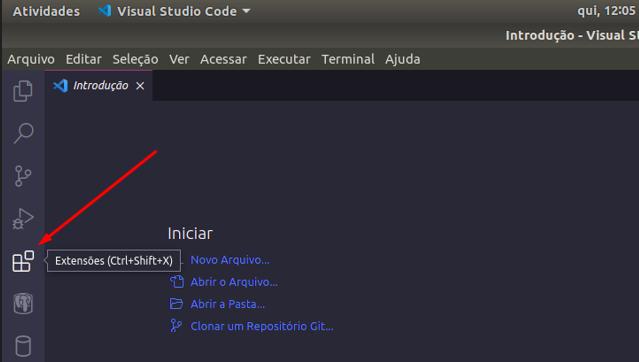
Task: Click the Novo Arquivo... link
Action: tap(230, 260)
